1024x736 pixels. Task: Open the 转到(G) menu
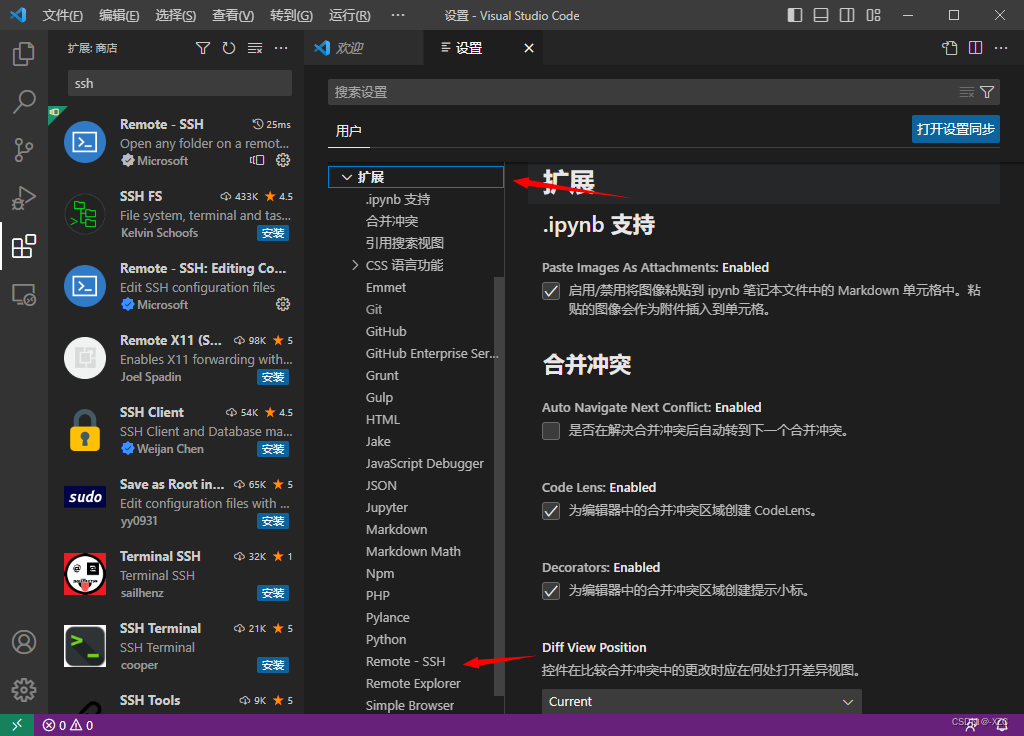point(291,15)
